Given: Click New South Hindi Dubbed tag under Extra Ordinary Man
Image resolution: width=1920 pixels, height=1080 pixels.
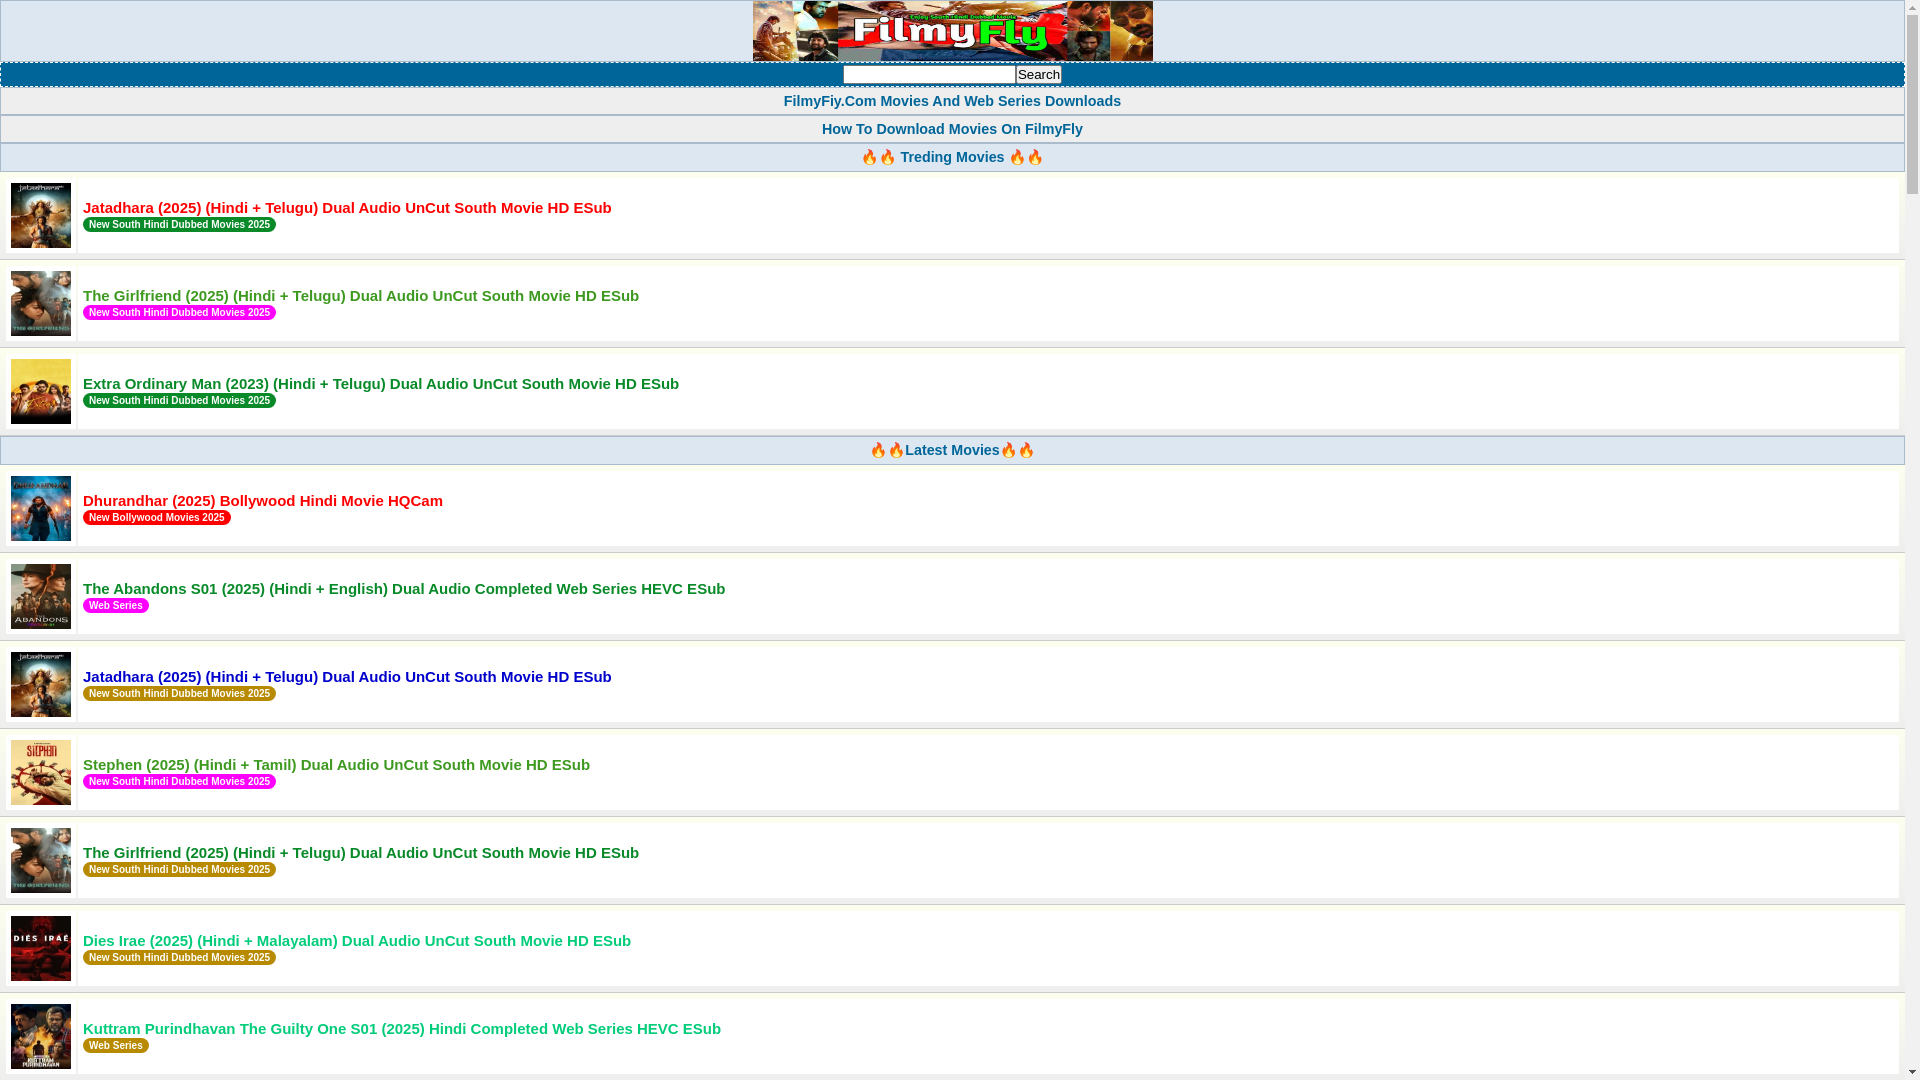Looking at the screenshot, I should point(179,401).
